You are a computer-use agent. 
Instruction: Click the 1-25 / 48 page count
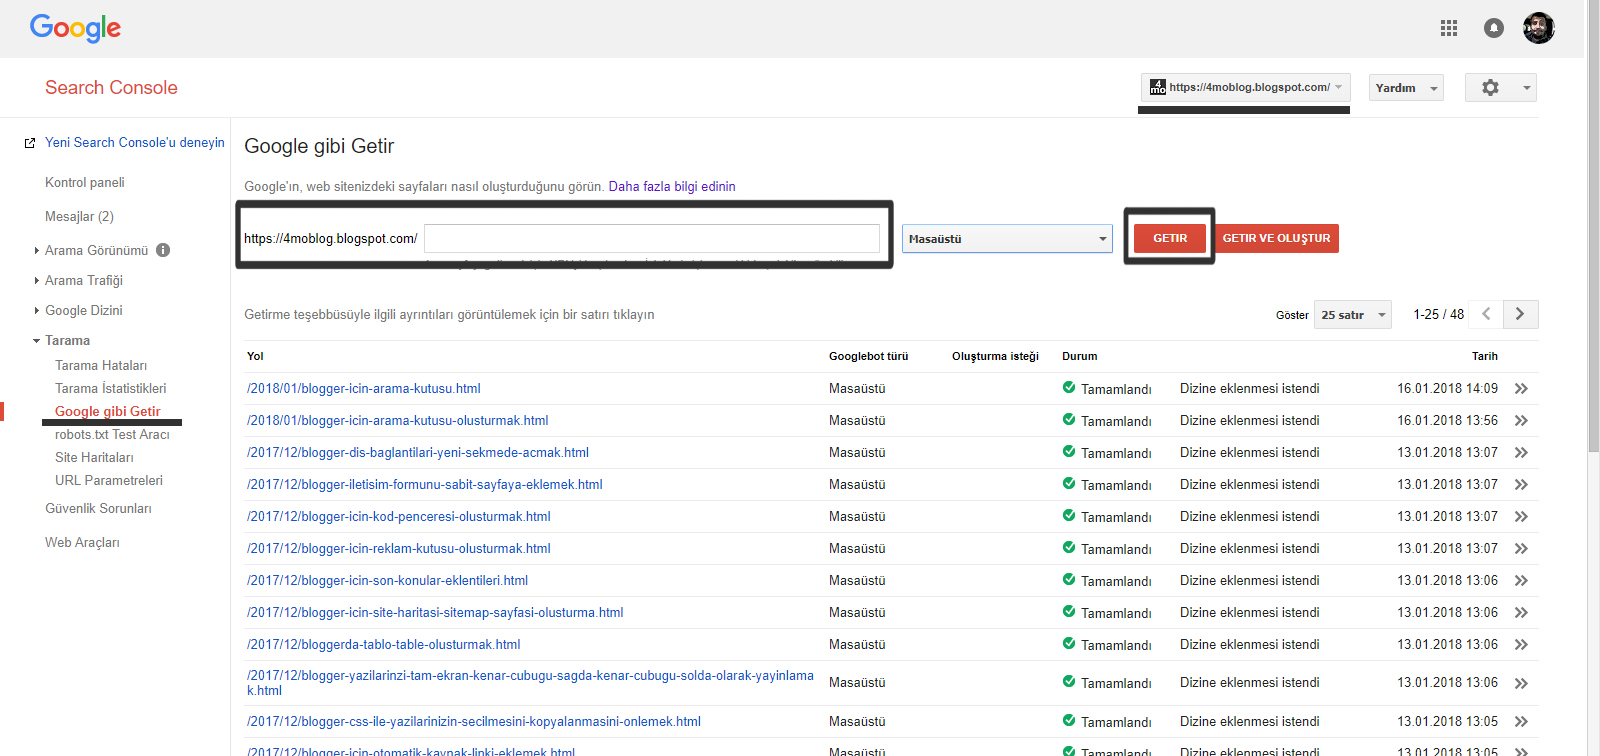coord(1438,314)
